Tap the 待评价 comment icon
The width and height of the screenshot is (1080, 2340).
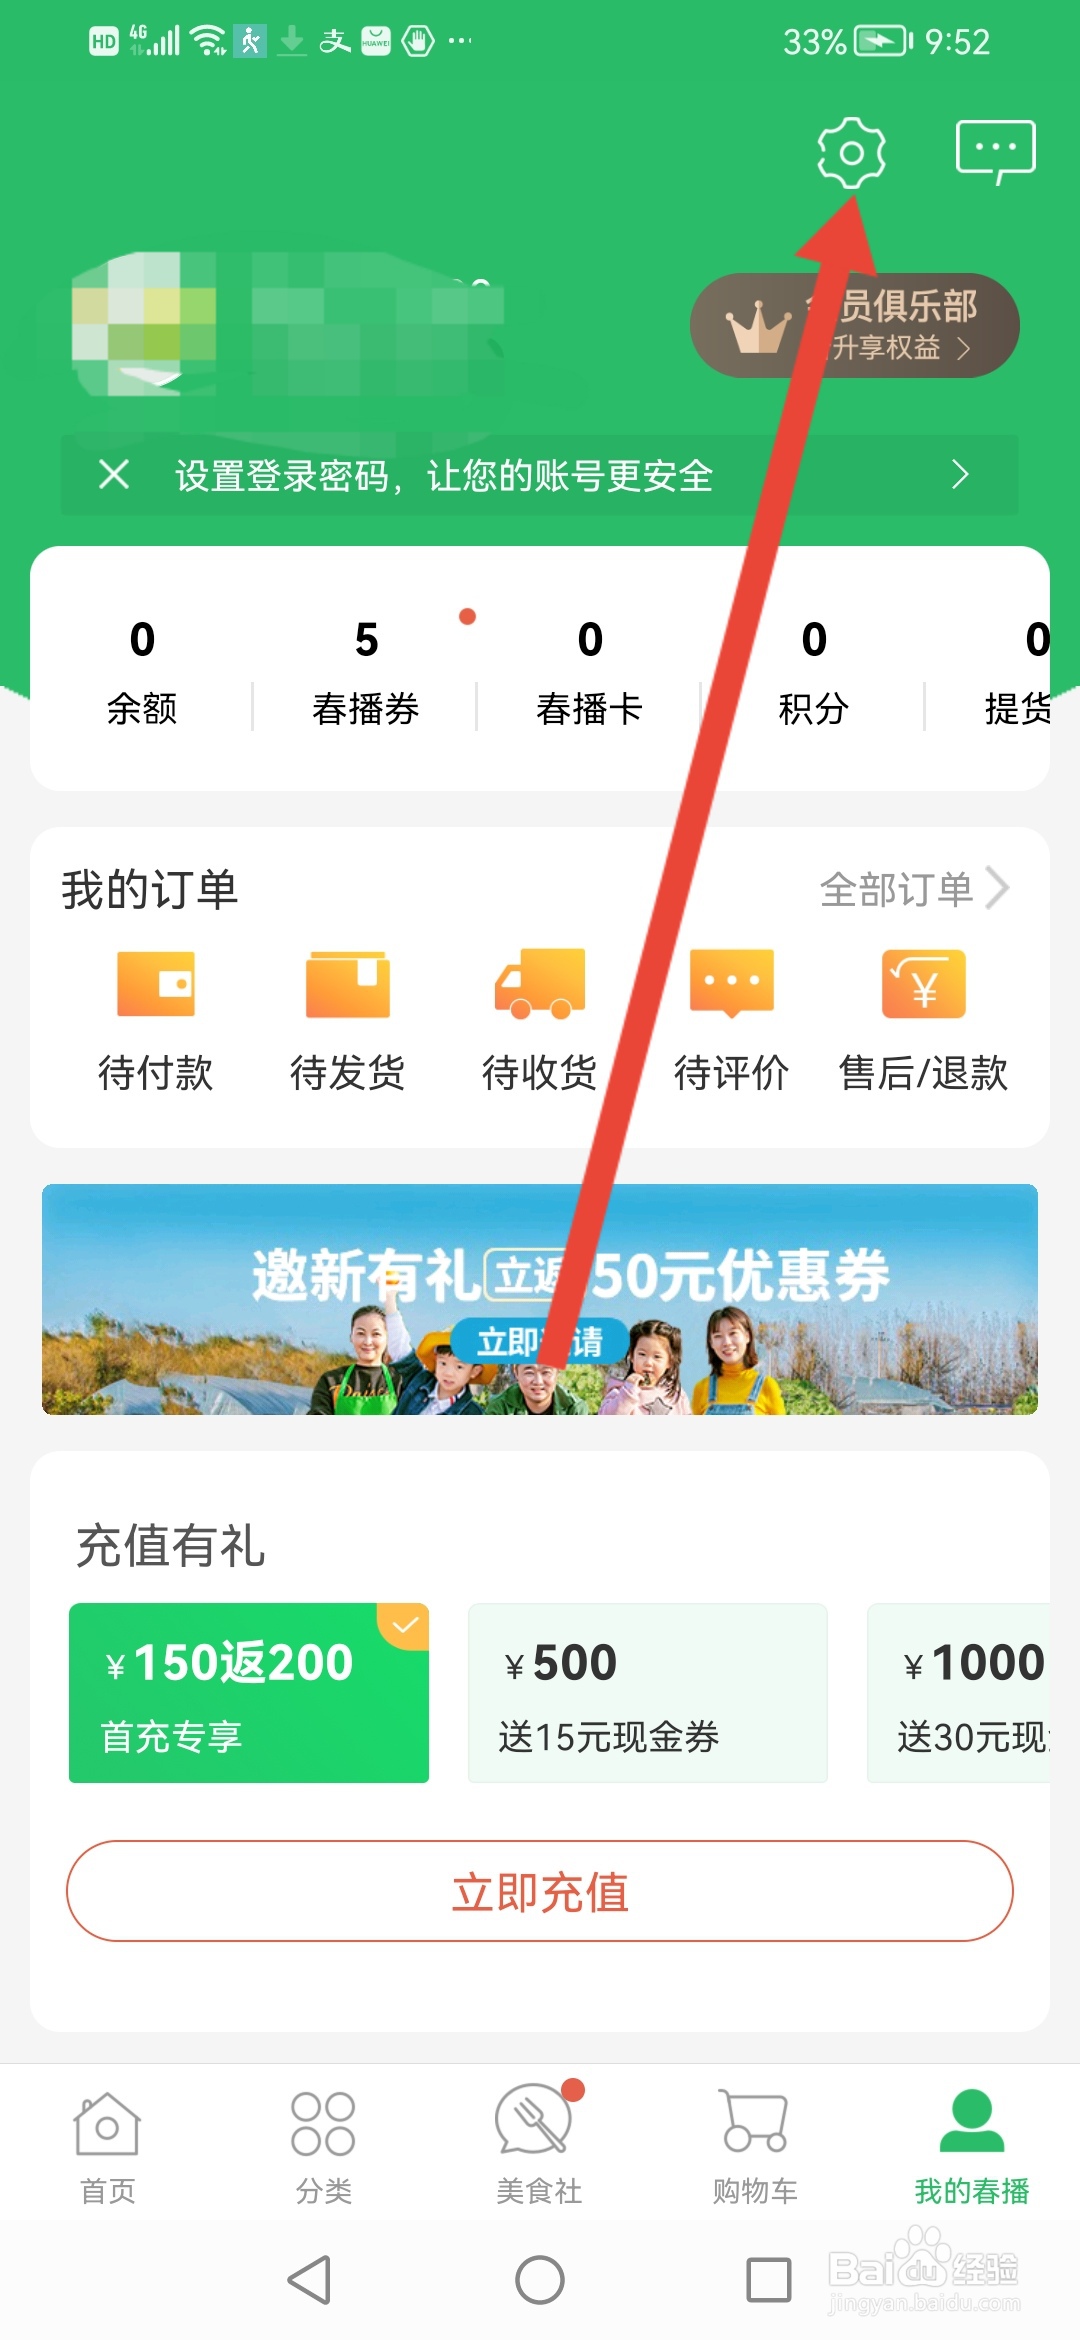click(732, 984)
